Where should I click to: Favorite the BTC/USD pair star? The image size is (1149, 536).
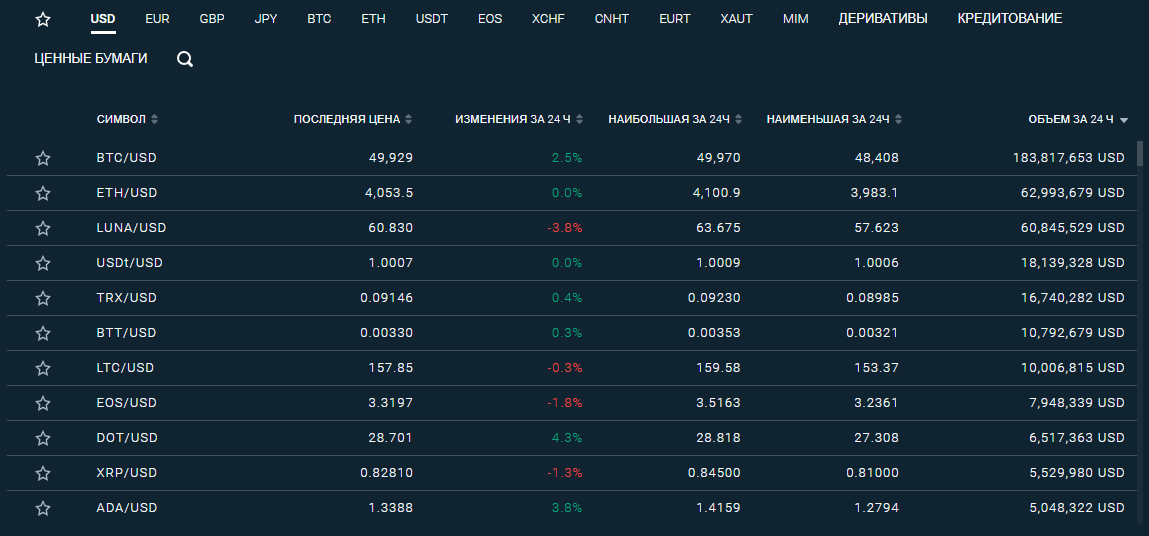click(43, 158)
